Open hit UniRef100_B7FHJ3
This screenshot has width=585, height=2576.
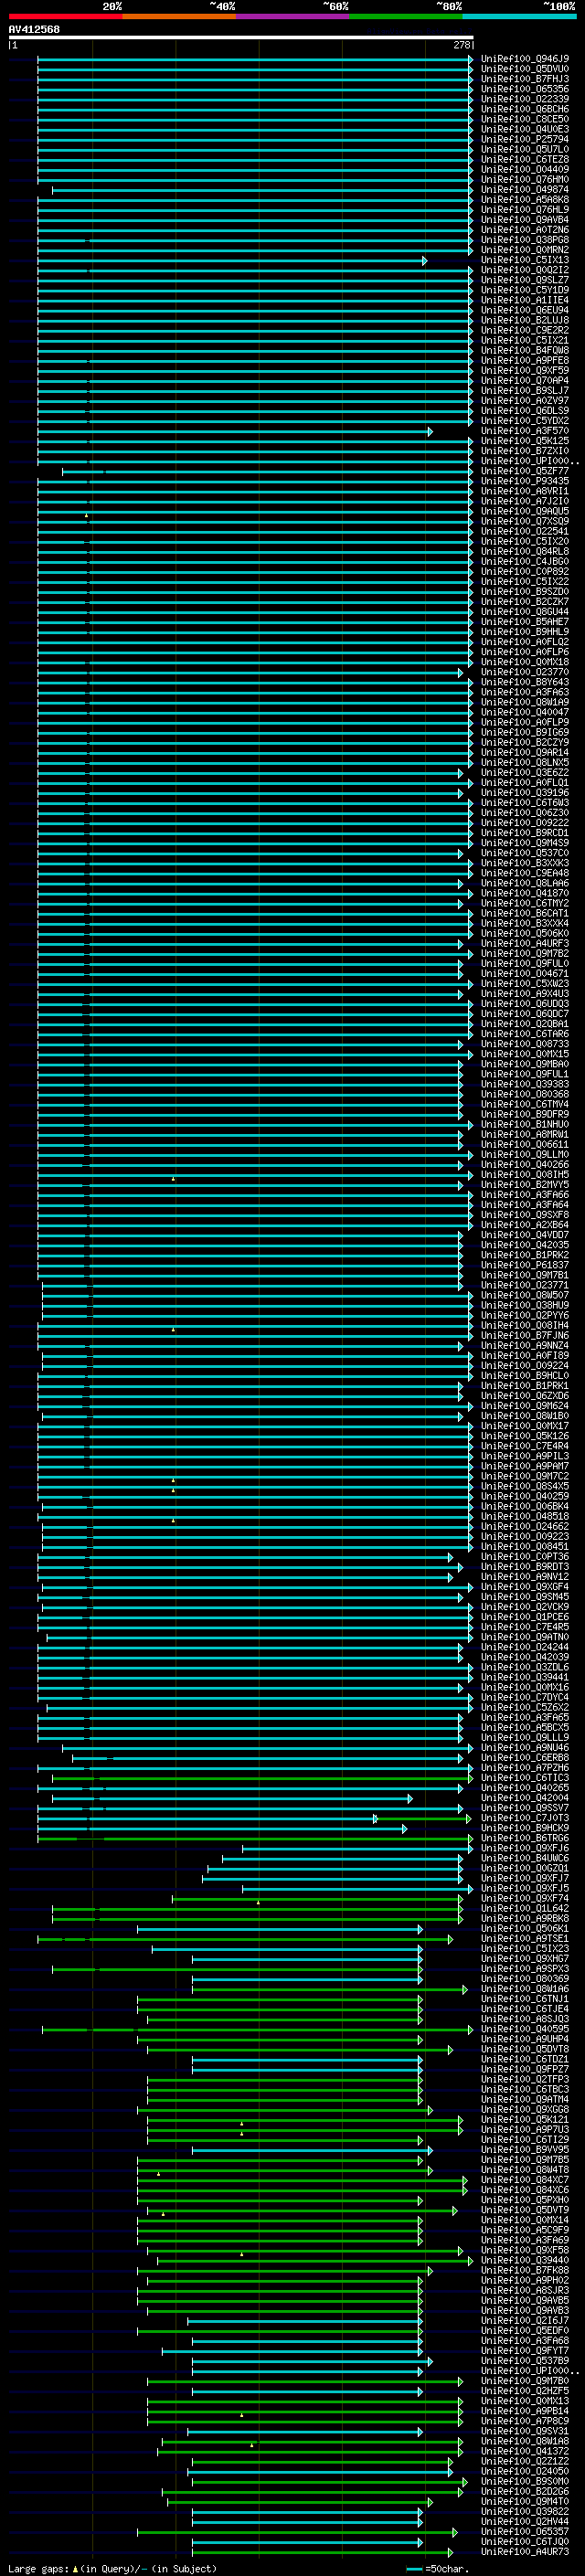[525, 79]
